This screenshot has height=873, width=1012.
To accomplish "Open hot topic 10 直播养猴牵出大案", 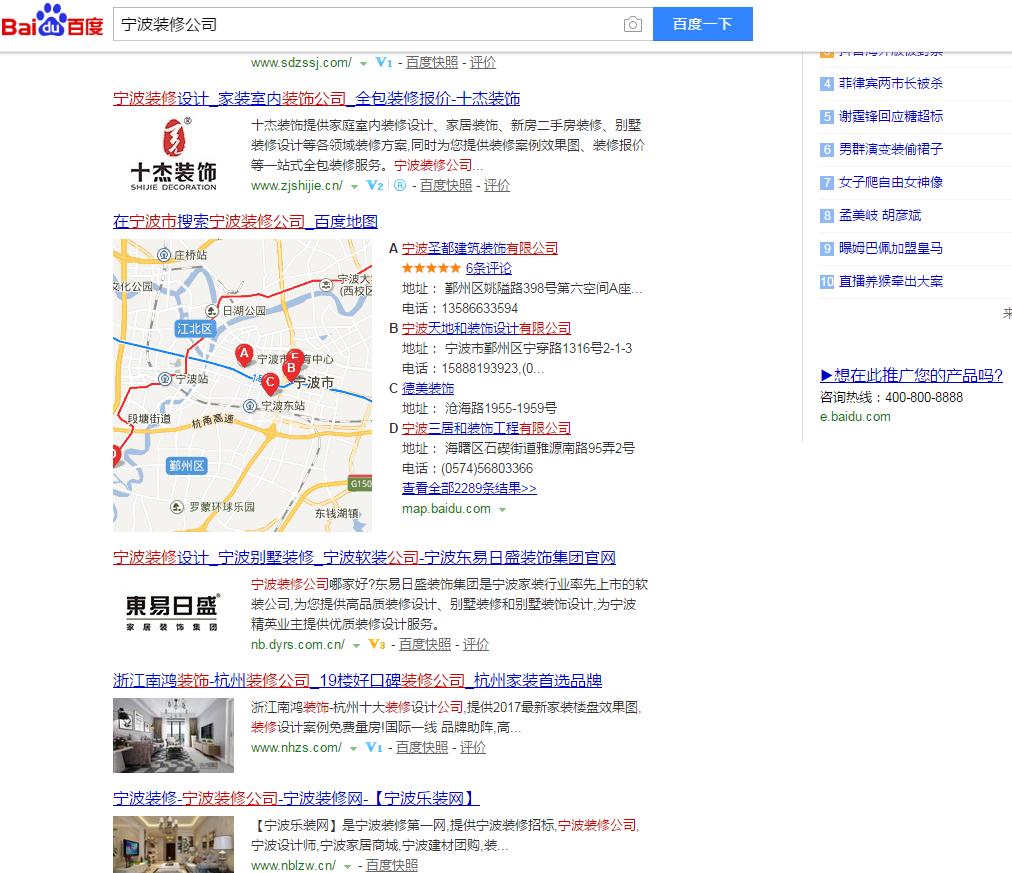I will click(891, 281).
